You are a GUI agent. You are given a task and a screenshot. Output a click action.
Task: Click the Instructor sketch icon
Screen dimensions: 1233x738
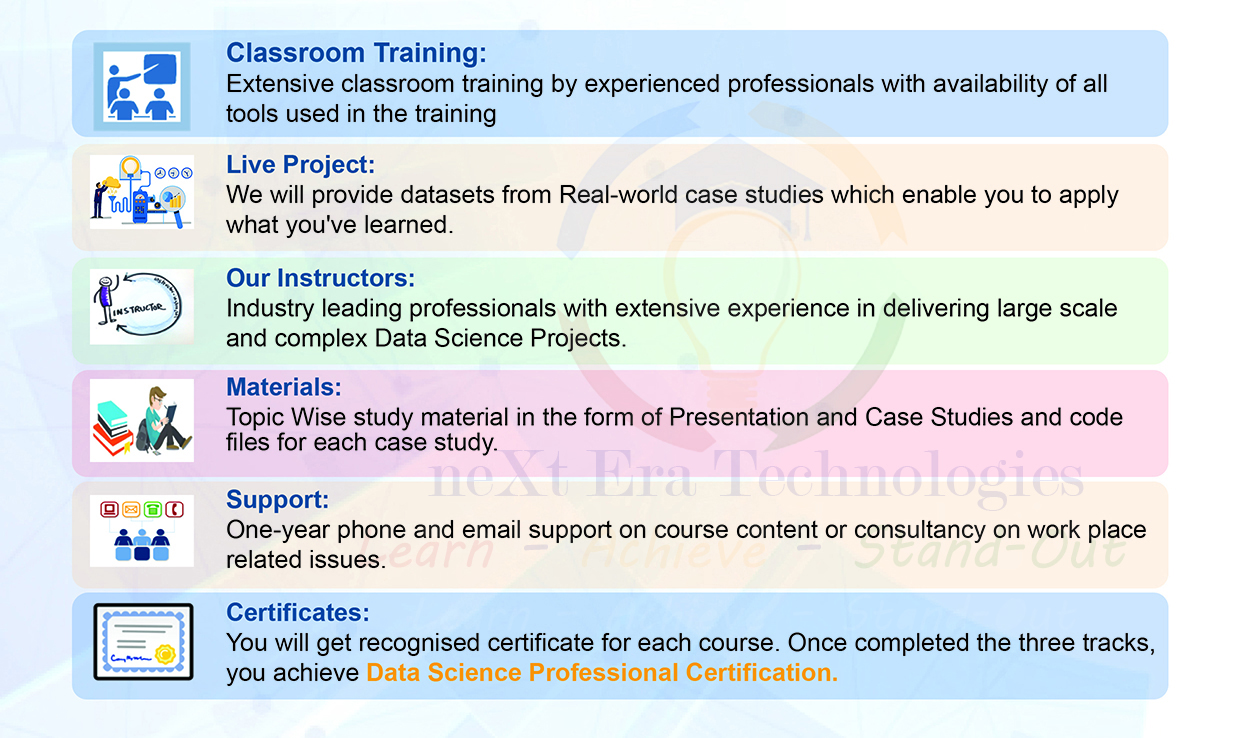[x=141, y=306]
